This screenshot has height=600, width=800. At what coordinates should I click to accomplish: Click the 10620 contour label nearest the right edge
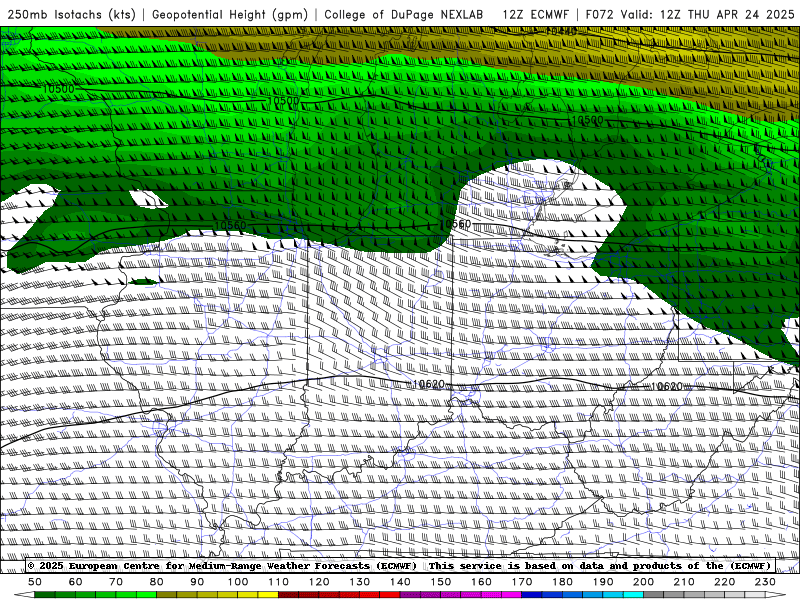(666, 387)
